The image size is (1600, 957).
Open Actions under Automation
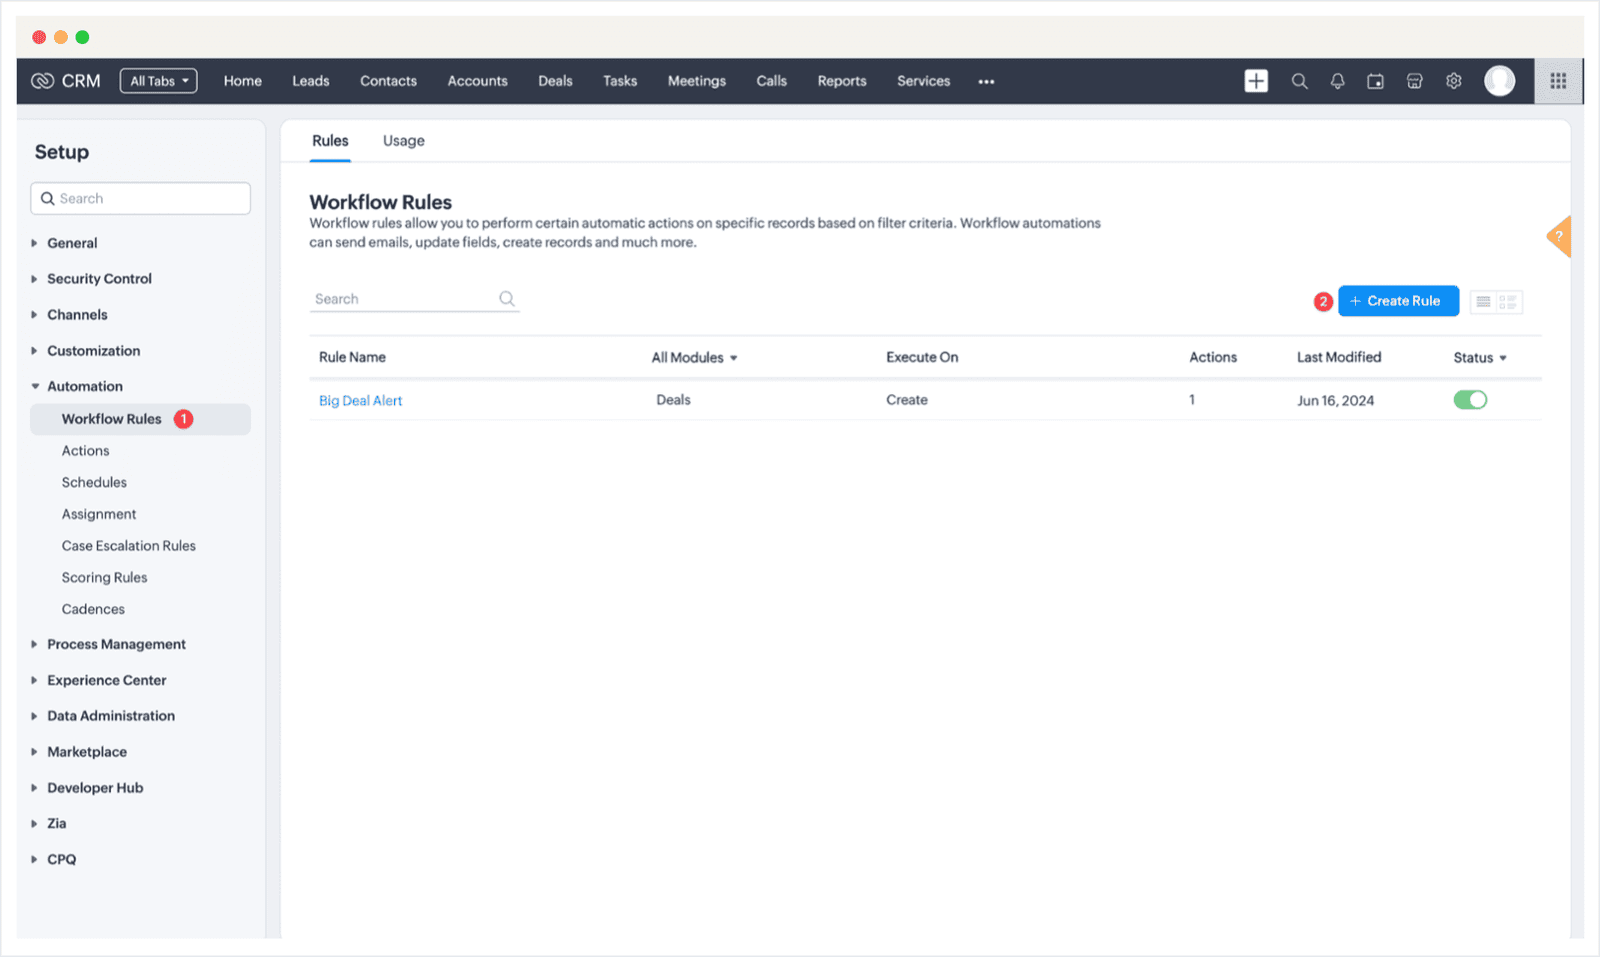[x=85, y=451]
